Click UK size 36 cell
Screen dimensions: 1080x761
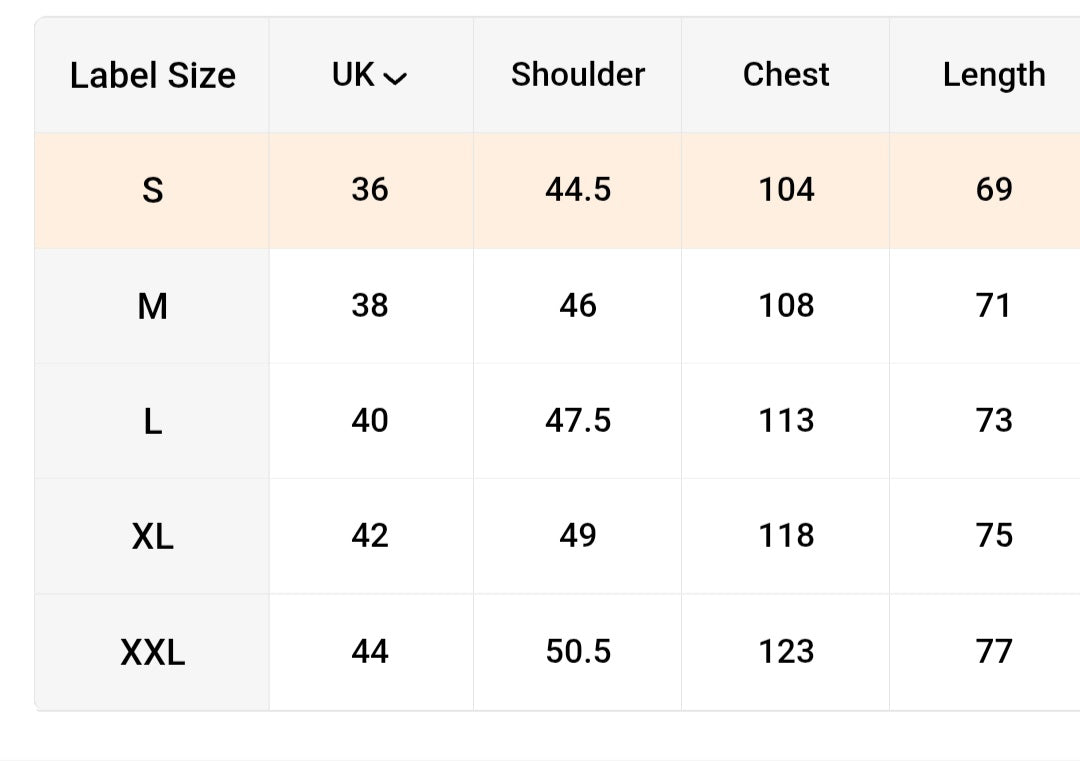pyautogui.click(x=370, y=189)
